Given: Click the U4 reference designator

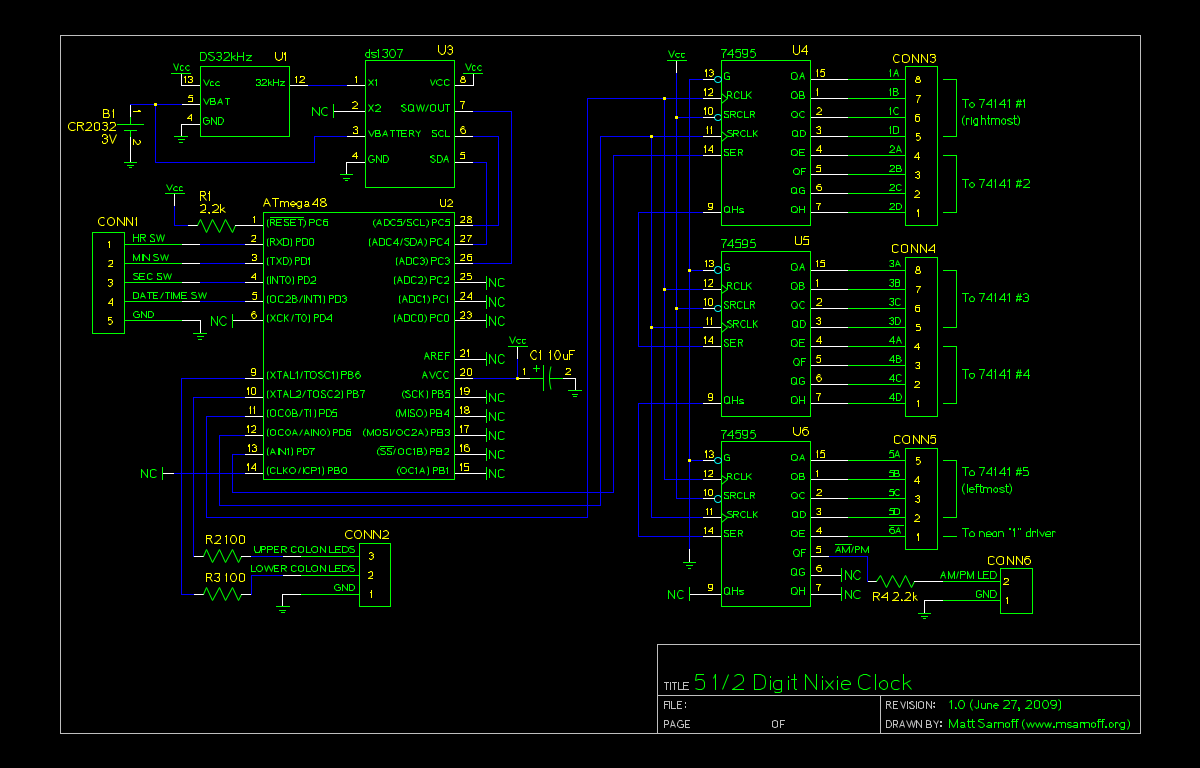Looking at the screenshot, I should [x=800, y=50].
